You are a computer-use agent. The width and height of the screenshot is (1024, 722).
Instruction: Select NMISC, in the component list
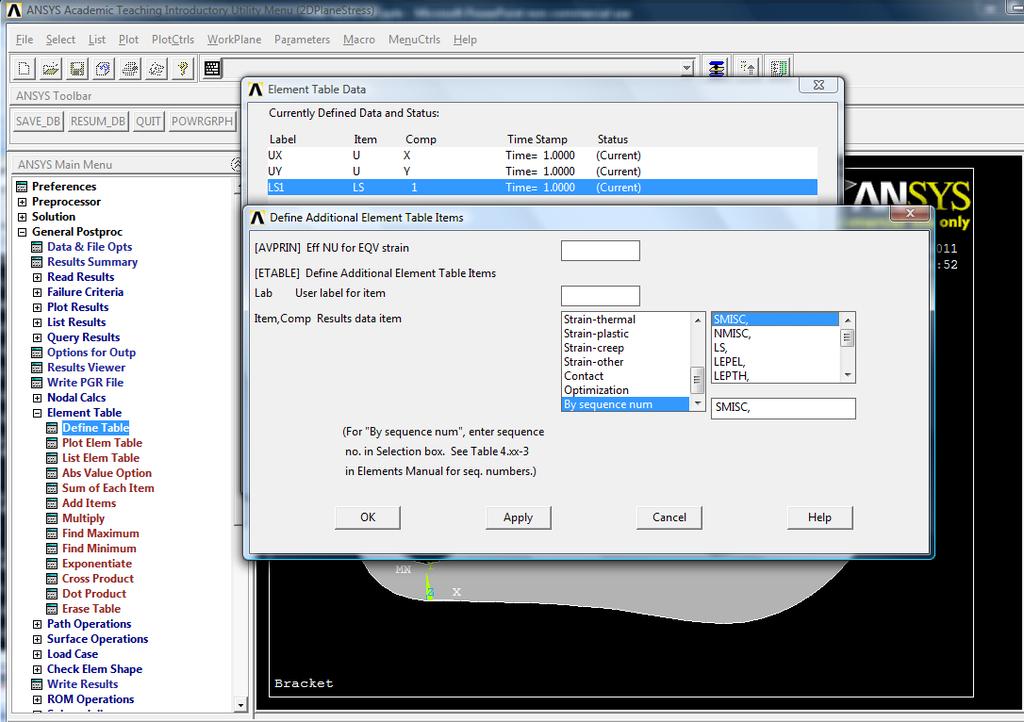click(775, 334)
